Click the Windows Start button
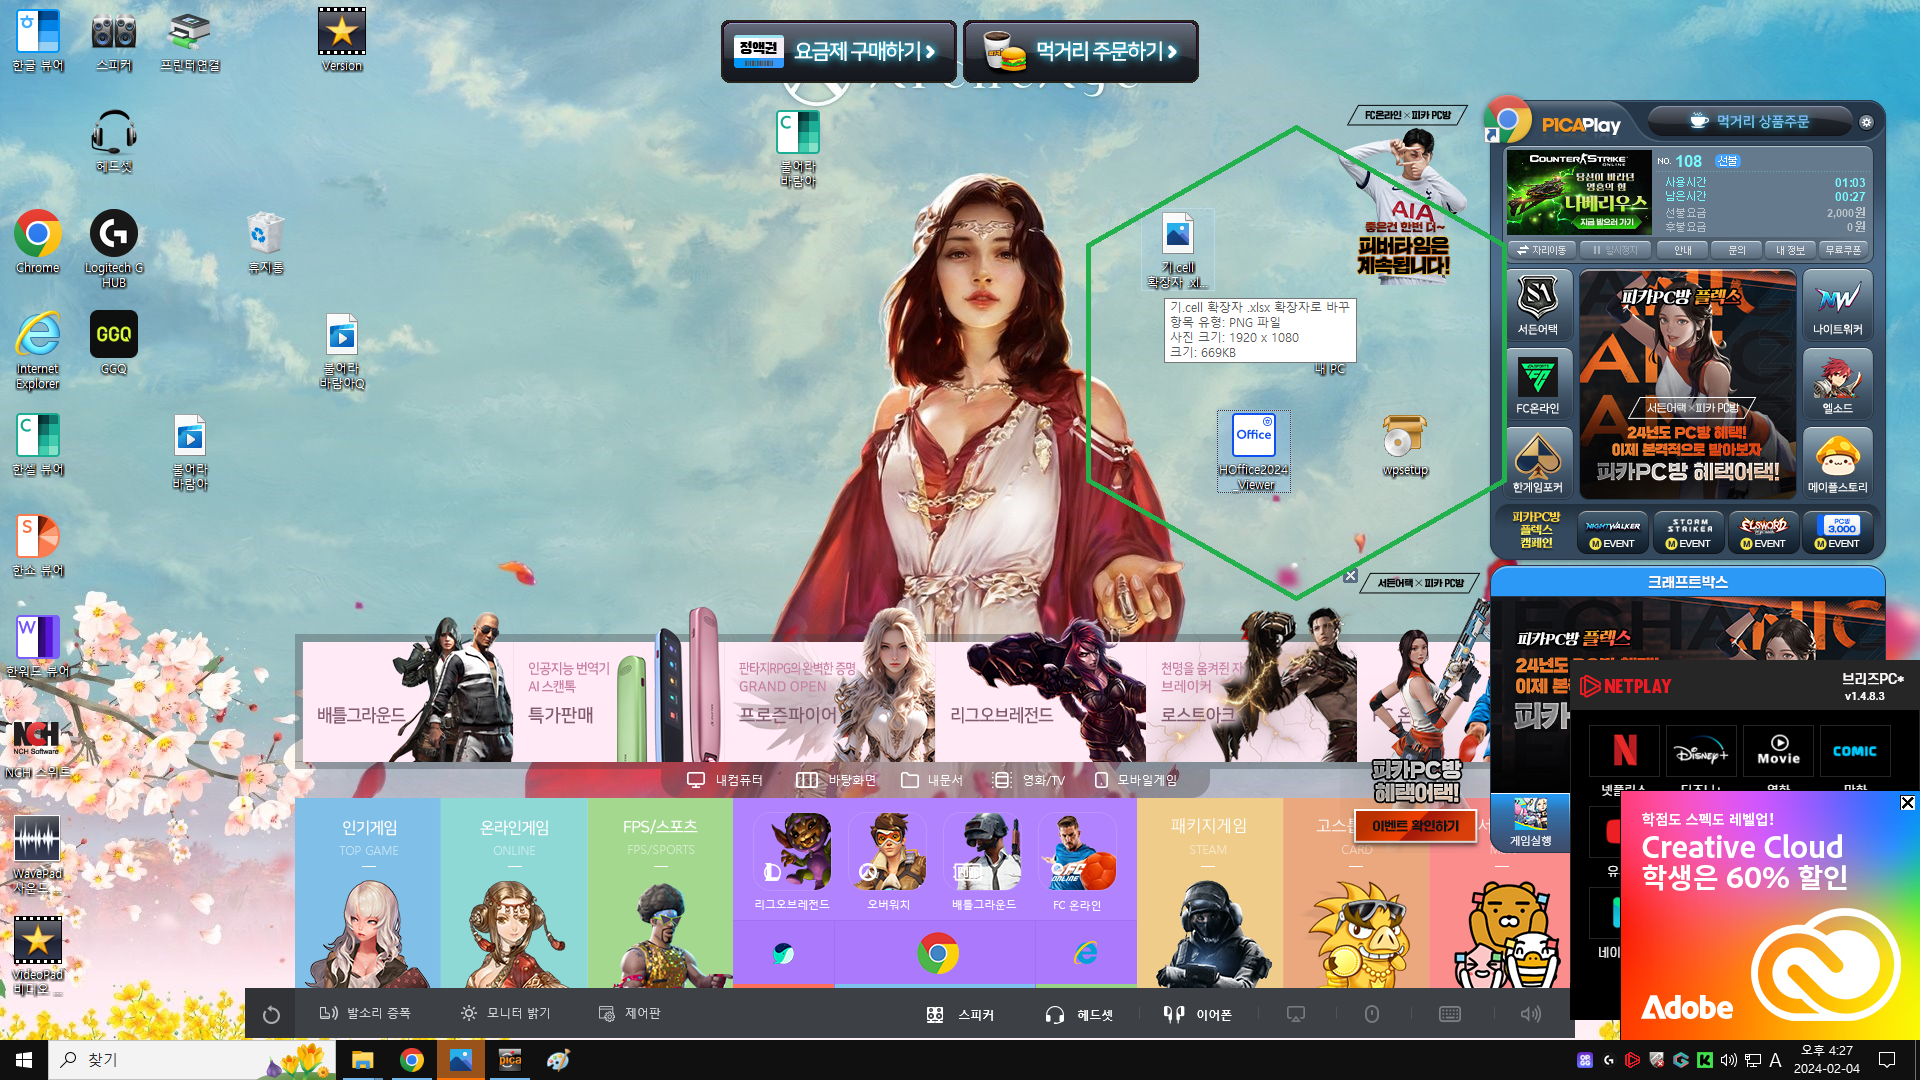 point(24,1060)
